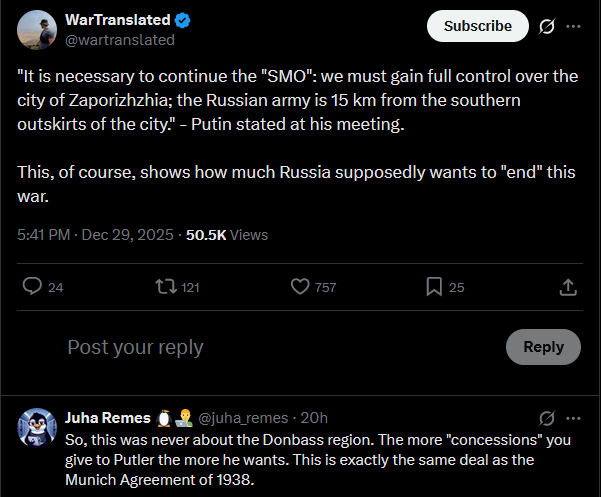The height and width of the screenshot is (497, 601).
Task: Visit the @wartranslated handle
Action: pos(120,40)
